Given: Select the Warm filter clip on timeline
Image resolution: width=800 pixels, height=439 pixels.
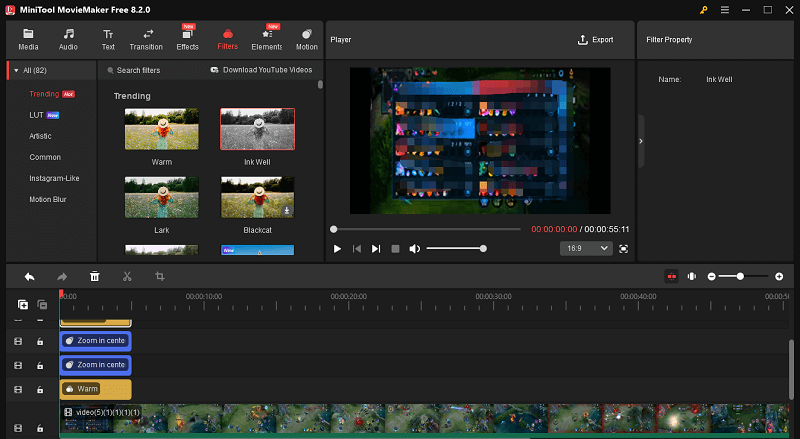Looking at the screenshot, I should pos(95,389).
